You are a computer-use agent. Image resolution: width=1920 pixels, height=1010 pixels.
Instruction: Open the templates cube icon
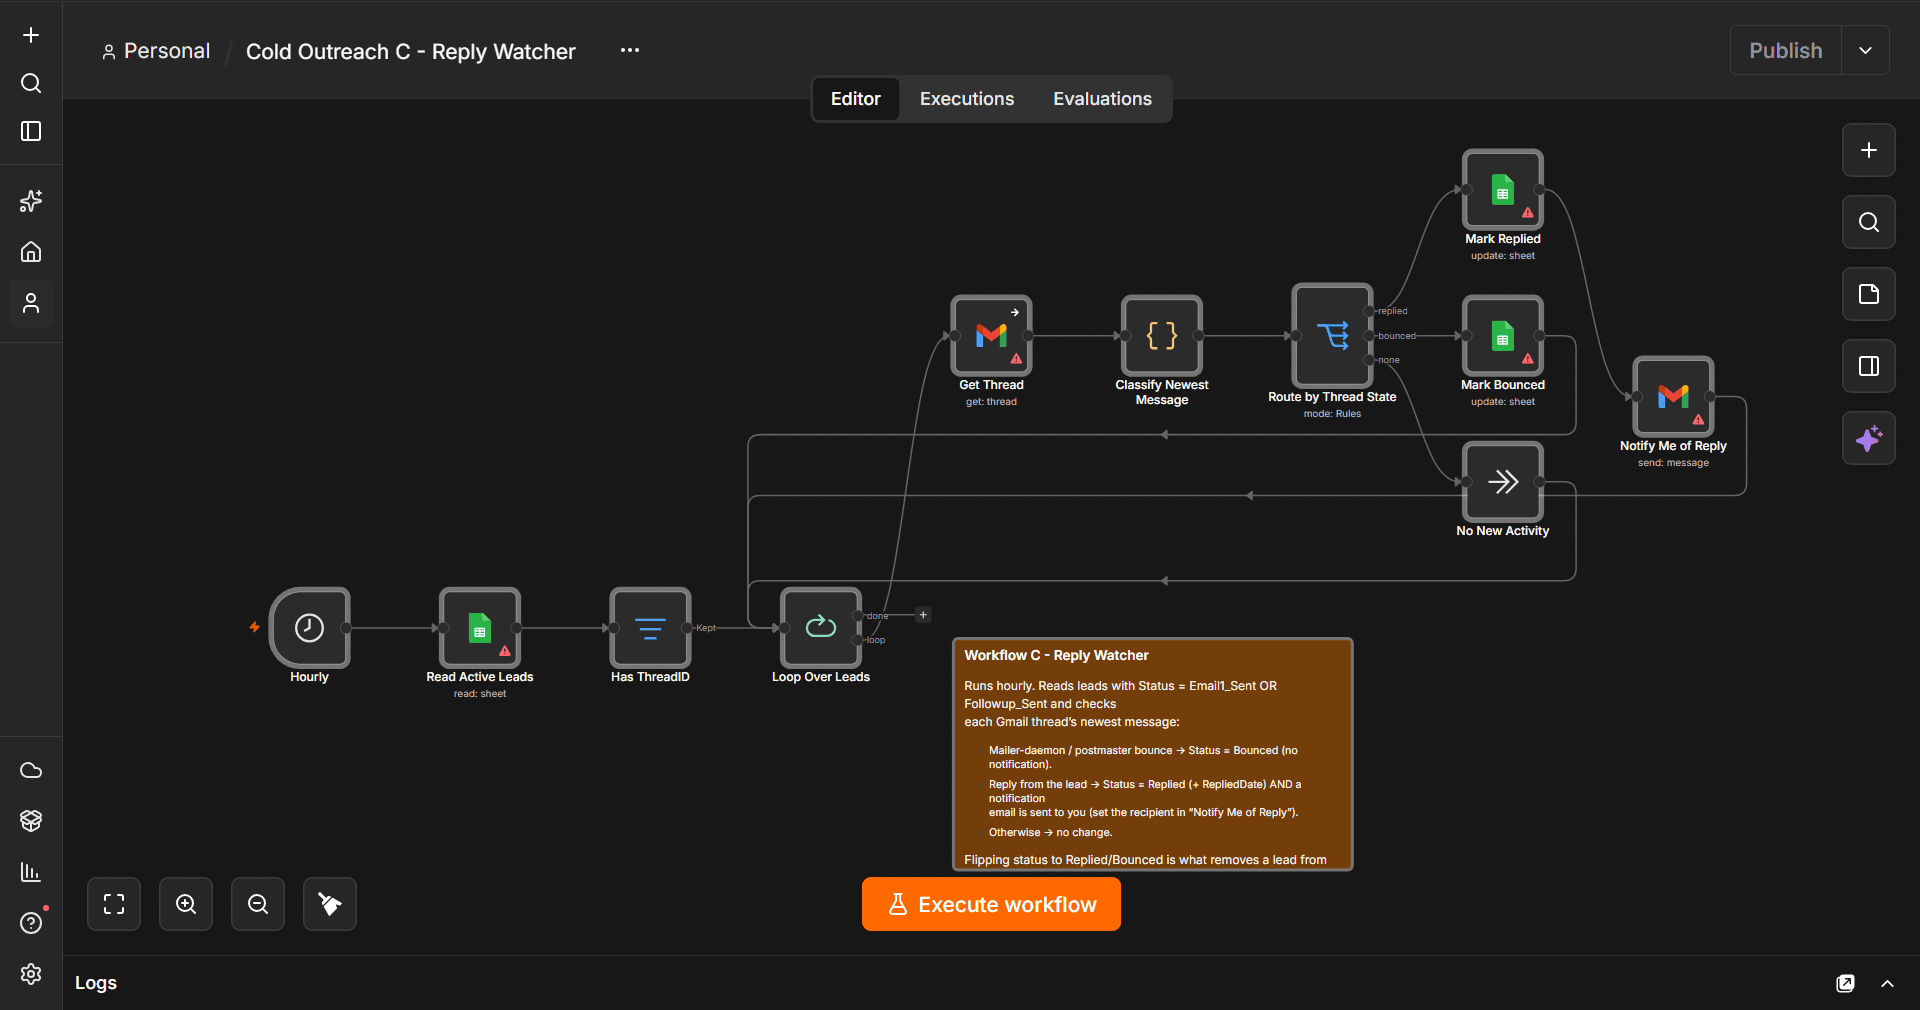pyautogui.click(x=31, y=821)
